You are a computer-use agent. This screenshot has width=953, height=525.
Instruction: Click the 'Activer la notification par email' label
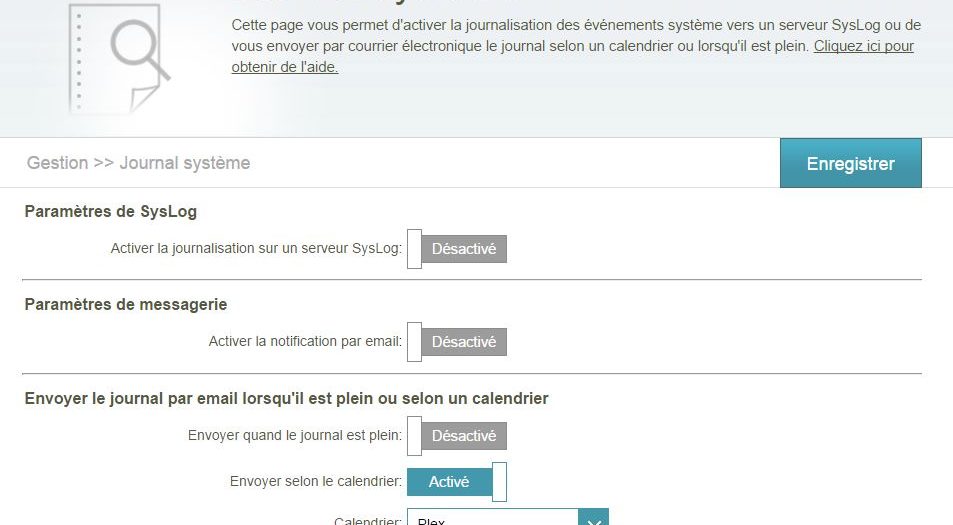[305, 342]
